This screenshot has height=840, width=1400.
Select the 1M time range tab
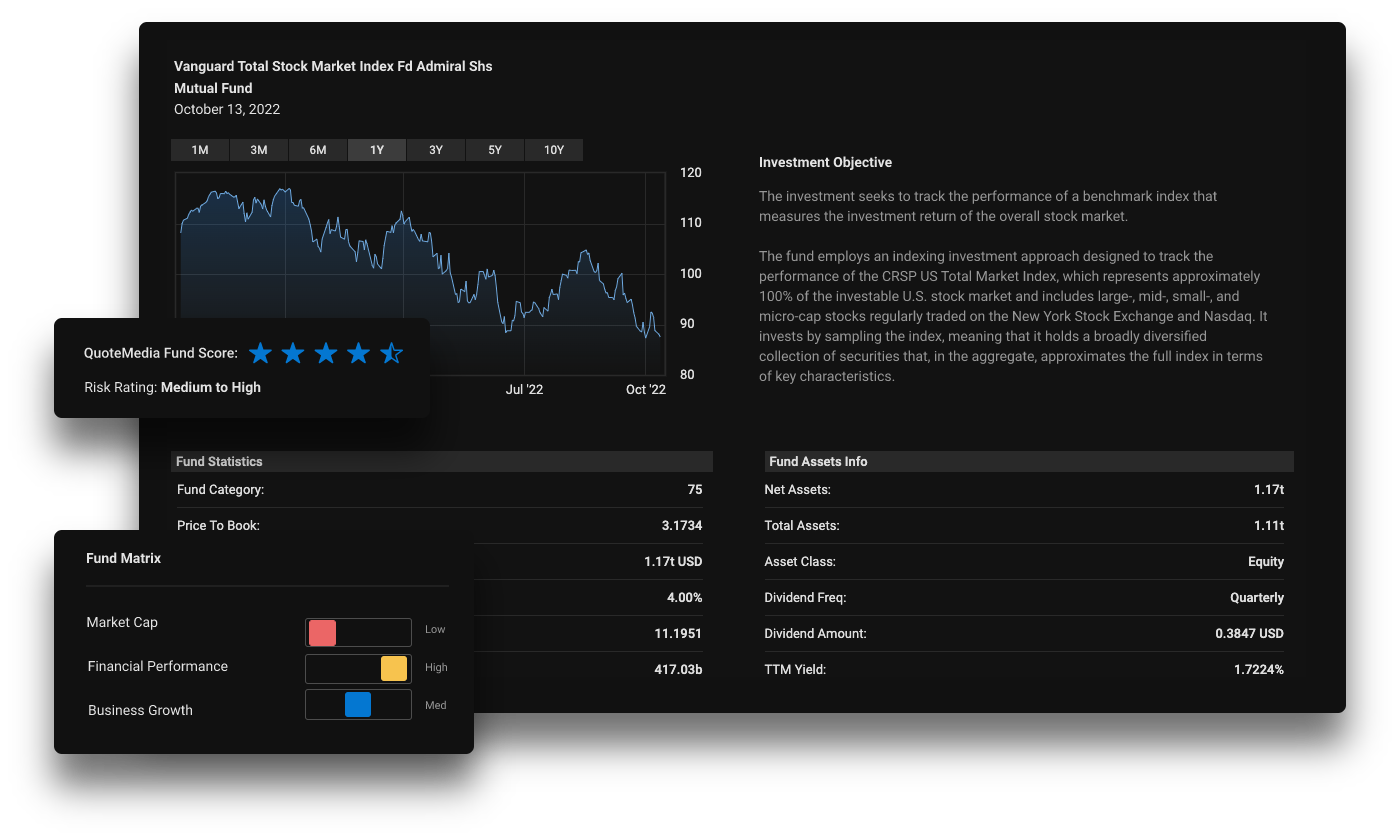[200, 150]
